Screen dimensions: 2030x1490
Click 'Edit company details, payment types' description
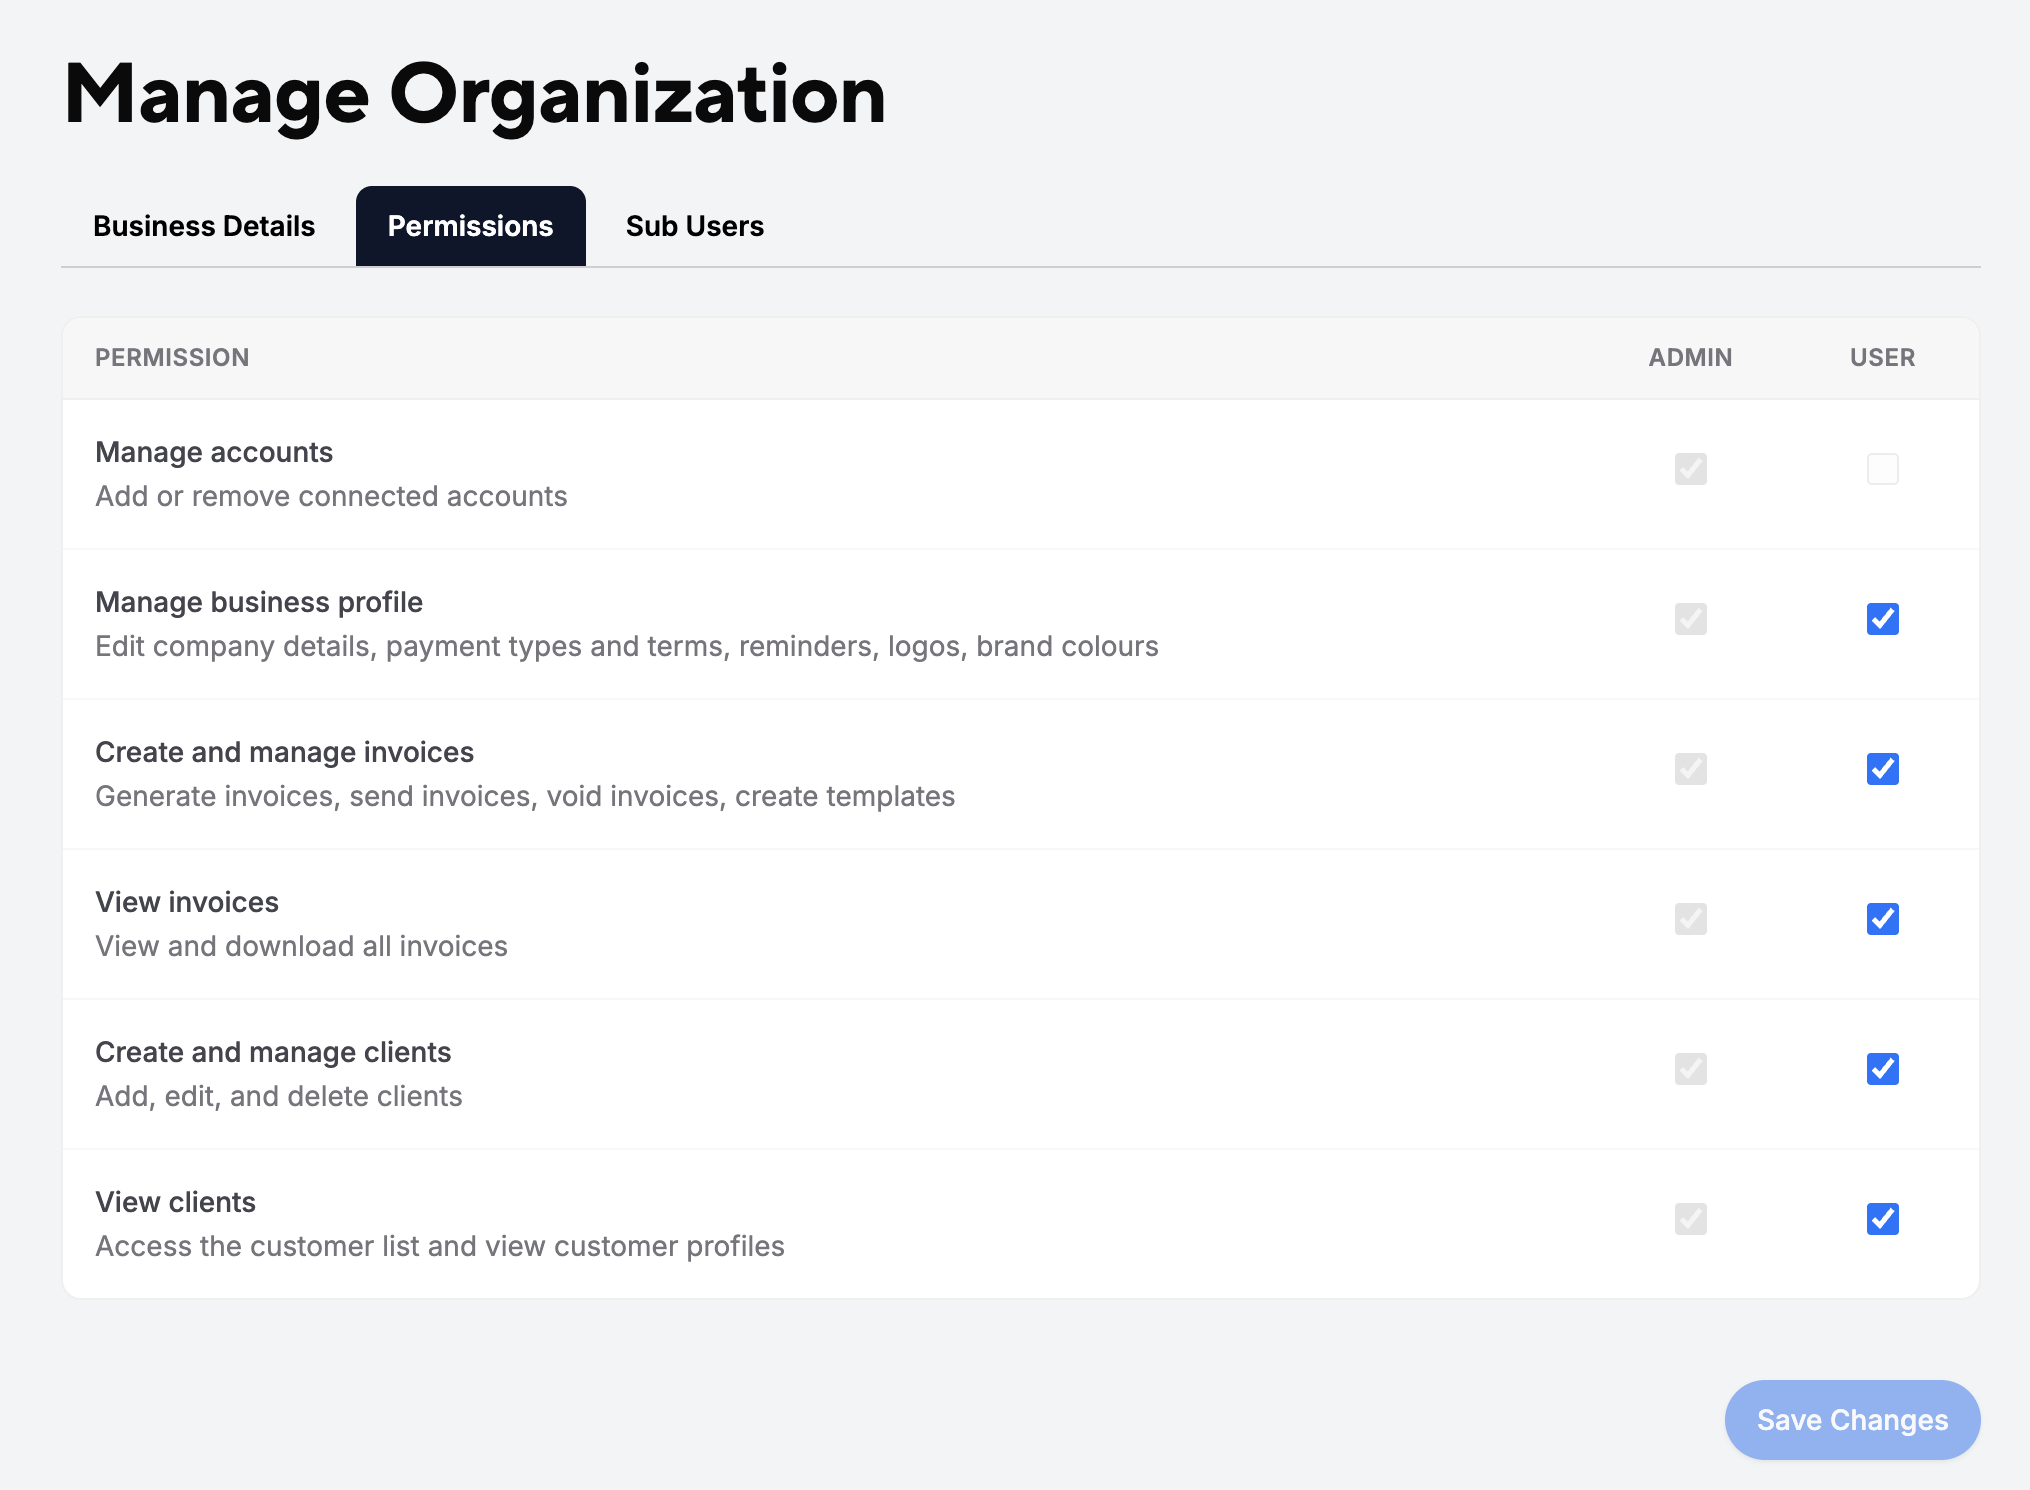627,646
